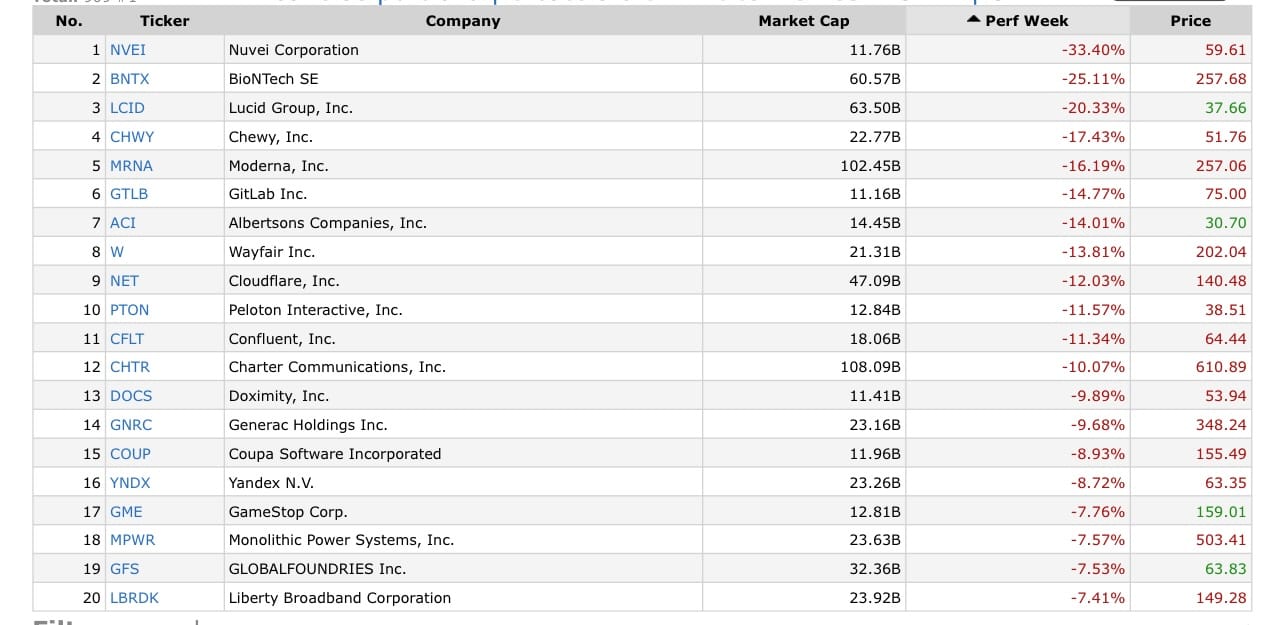Viewport: 1284px width, 625px height.
Task: Open the BNTX ticker link
Action: pyautogui.click(x=130, y=79)
